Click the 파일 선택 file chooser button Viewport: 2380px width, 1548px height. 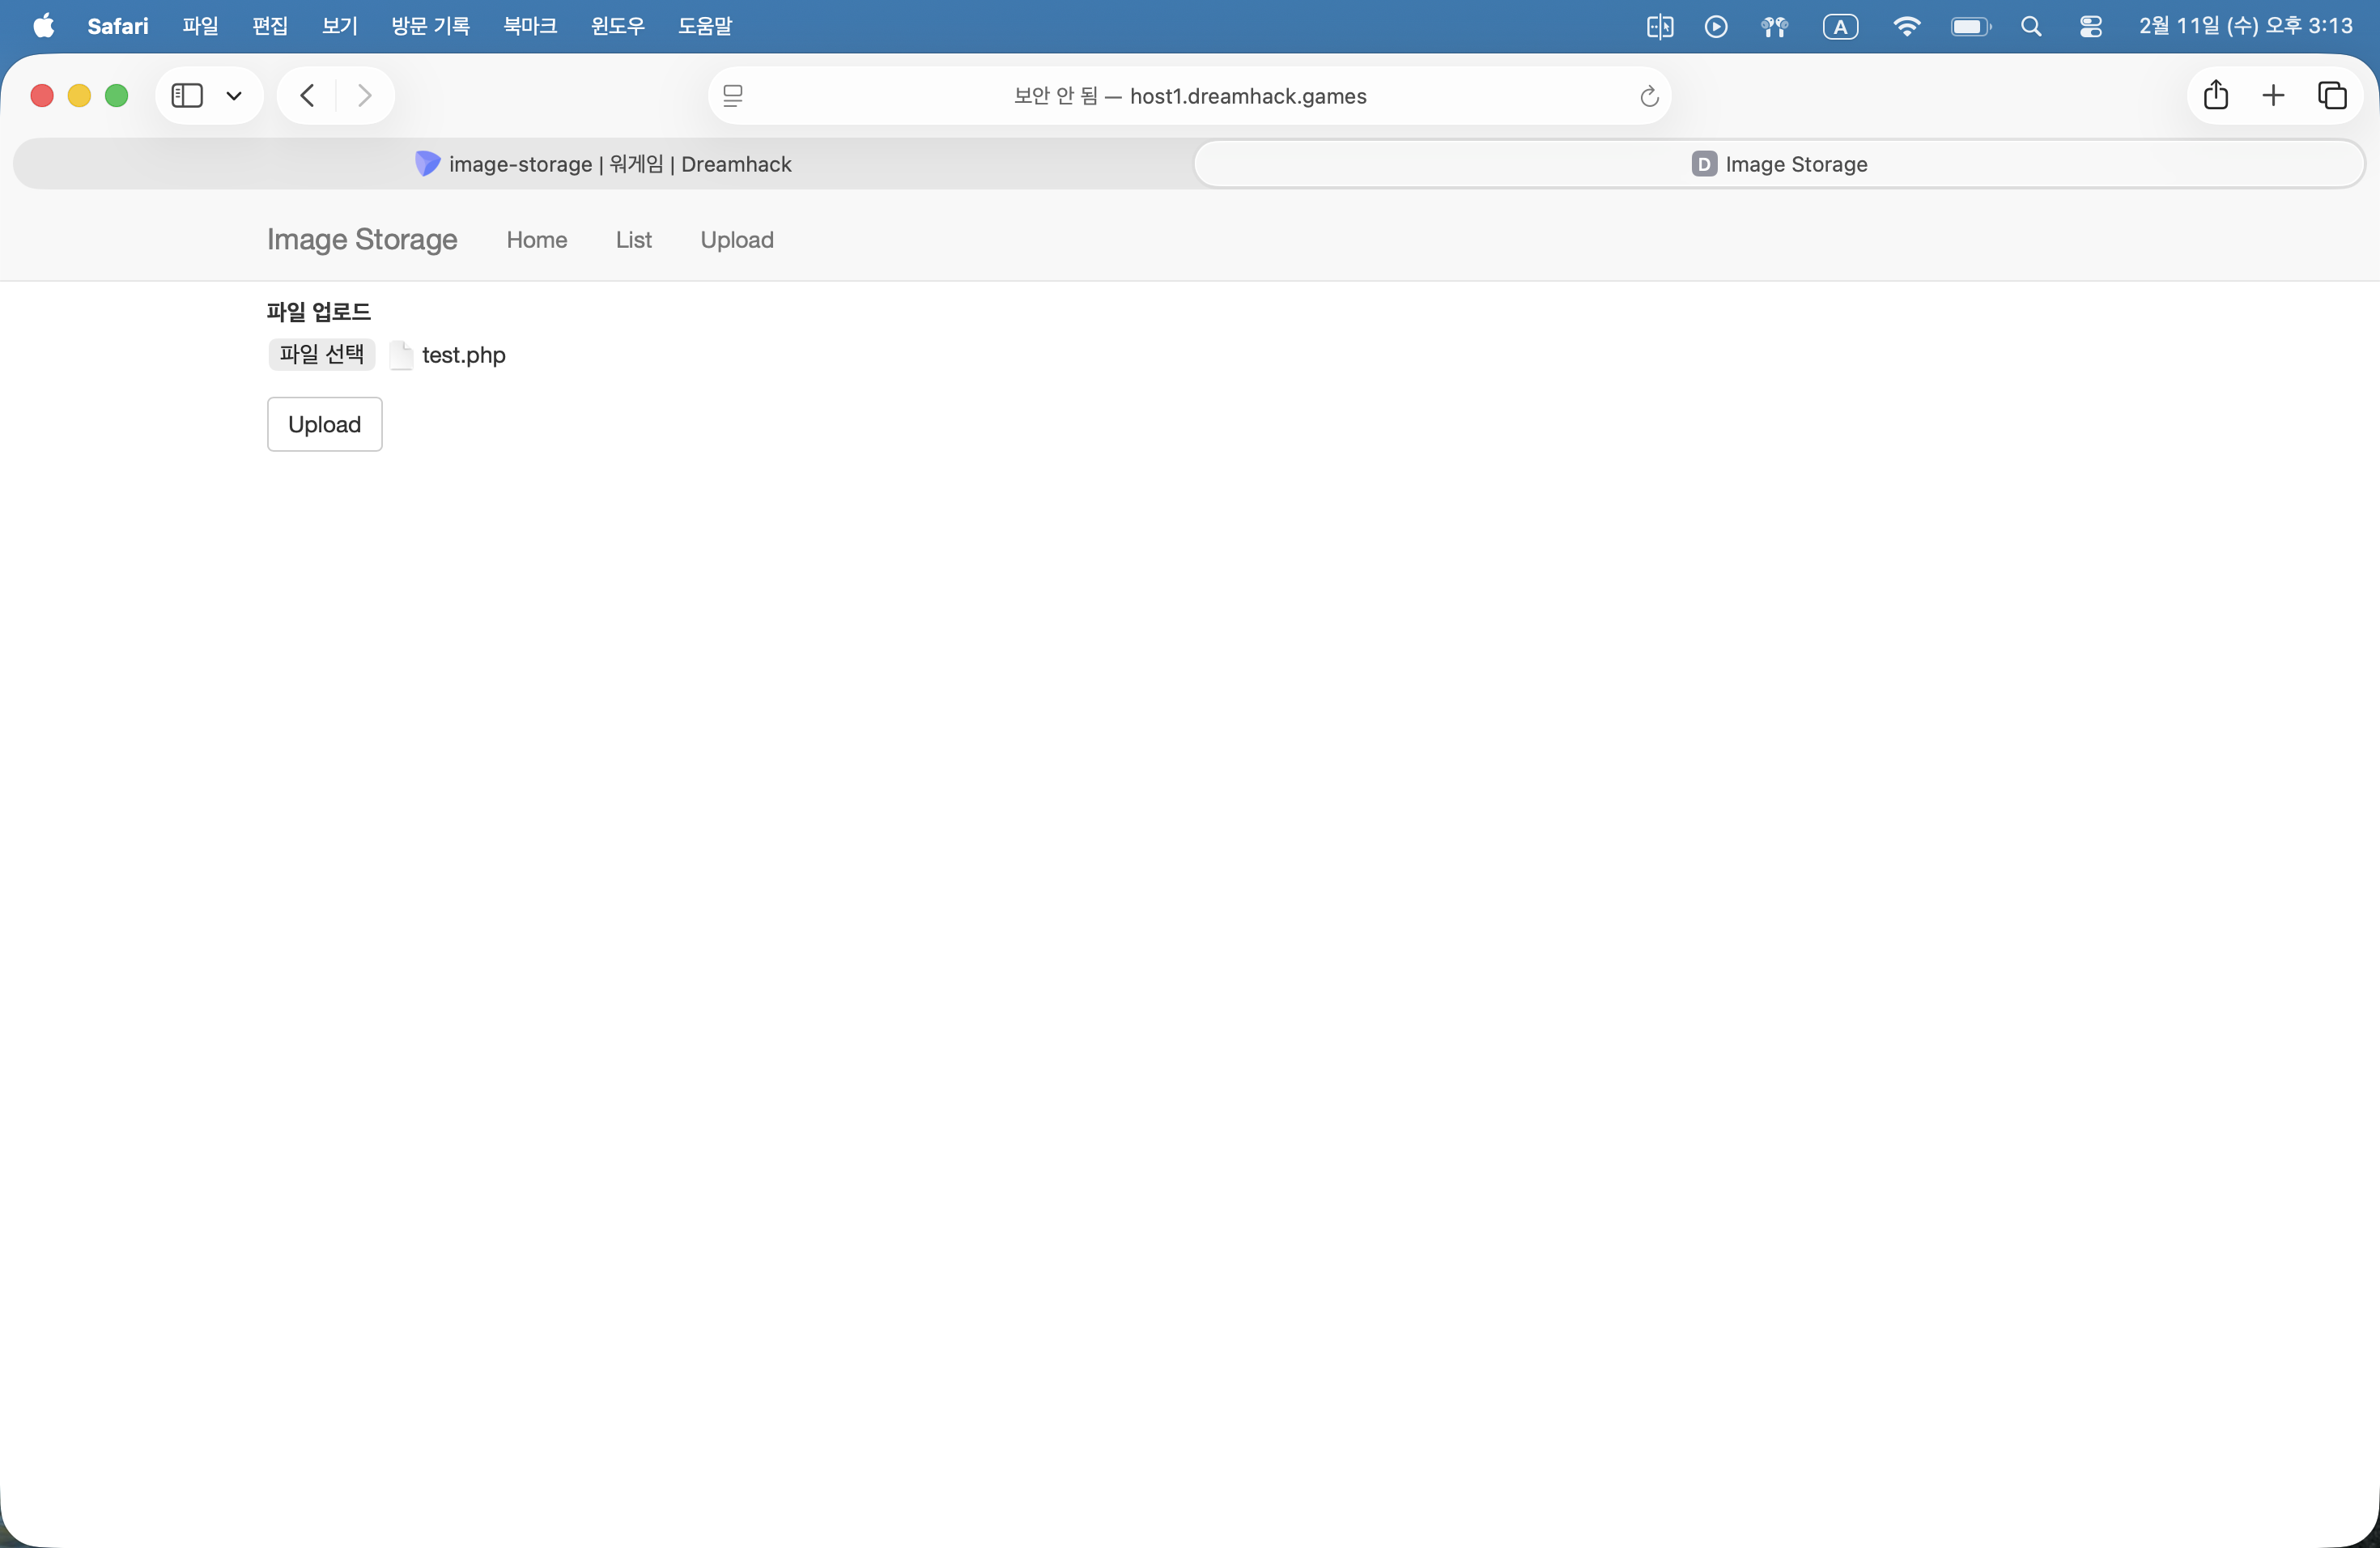321,354
